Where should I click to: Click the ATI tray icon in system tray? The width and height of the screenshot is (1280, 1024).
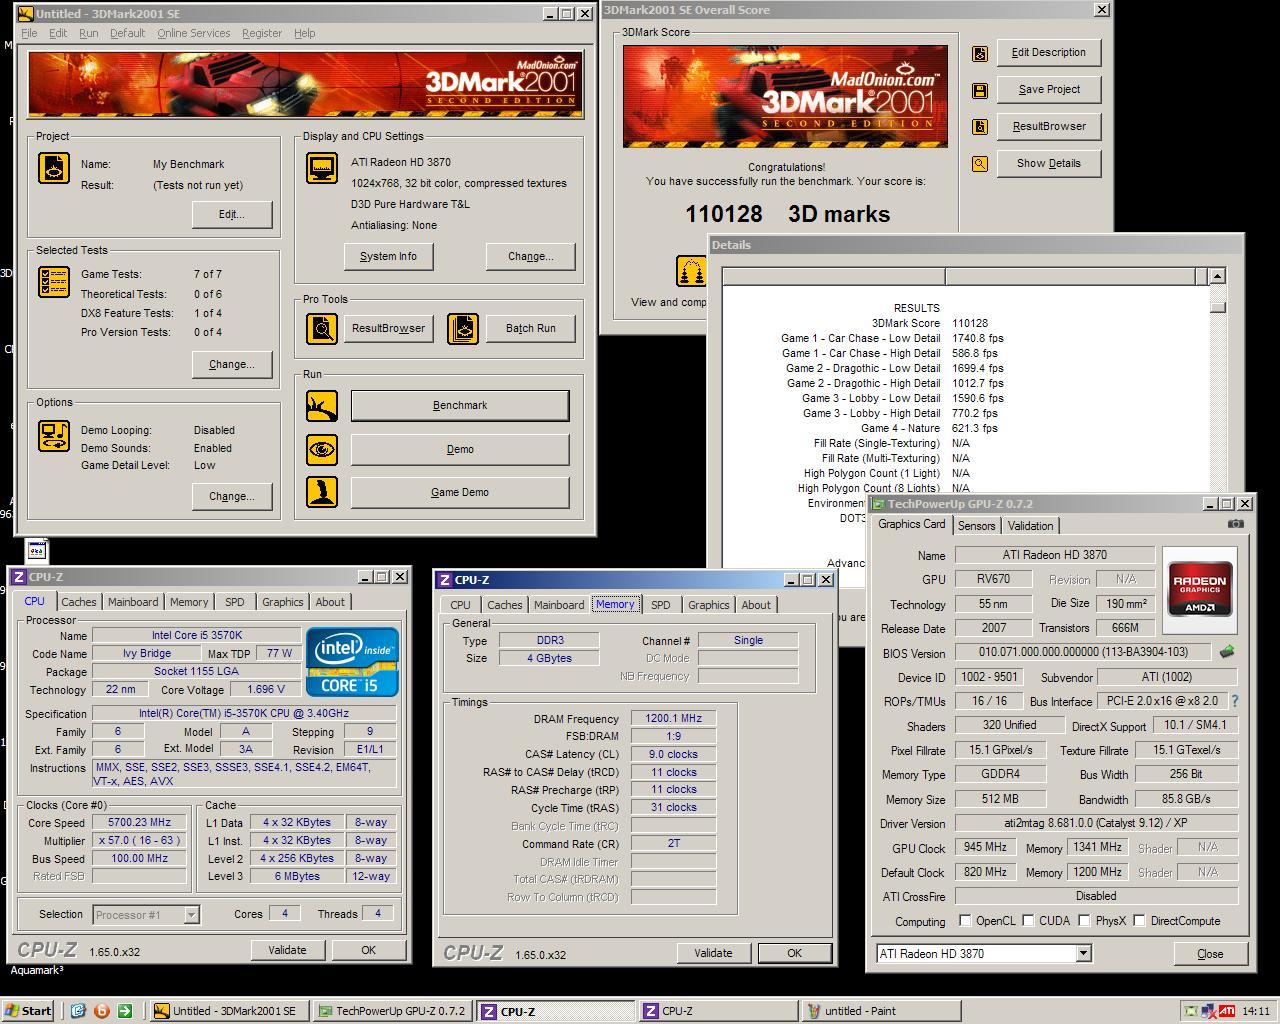(1227, 1011)
